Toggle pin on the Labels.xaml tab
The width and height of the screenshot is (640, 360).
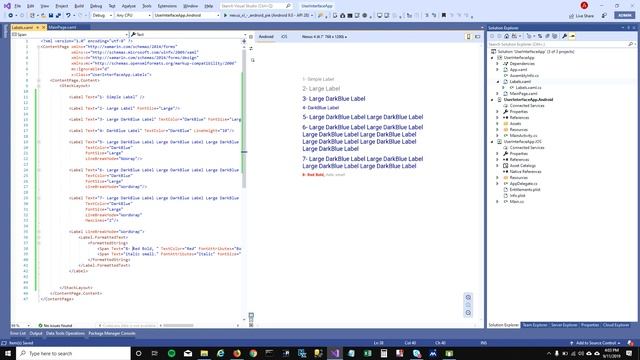coord(38,27)
